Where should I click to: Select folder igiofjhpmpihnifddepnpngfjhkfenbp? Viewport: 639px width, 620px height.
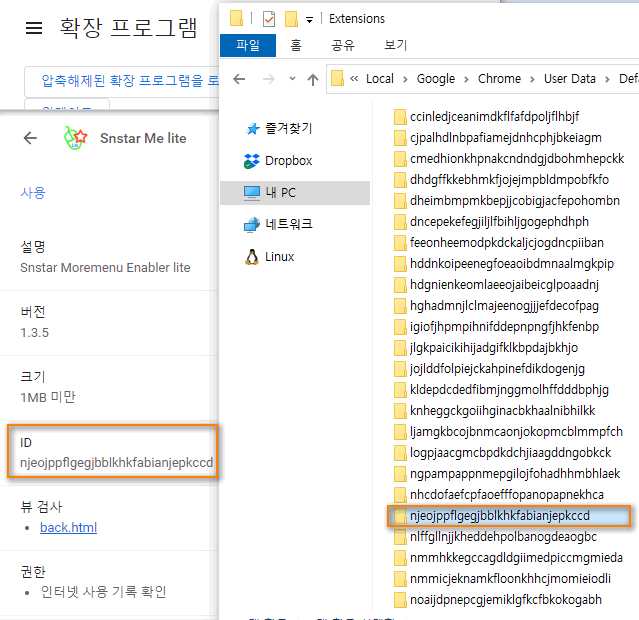click(x=496, y=327)
